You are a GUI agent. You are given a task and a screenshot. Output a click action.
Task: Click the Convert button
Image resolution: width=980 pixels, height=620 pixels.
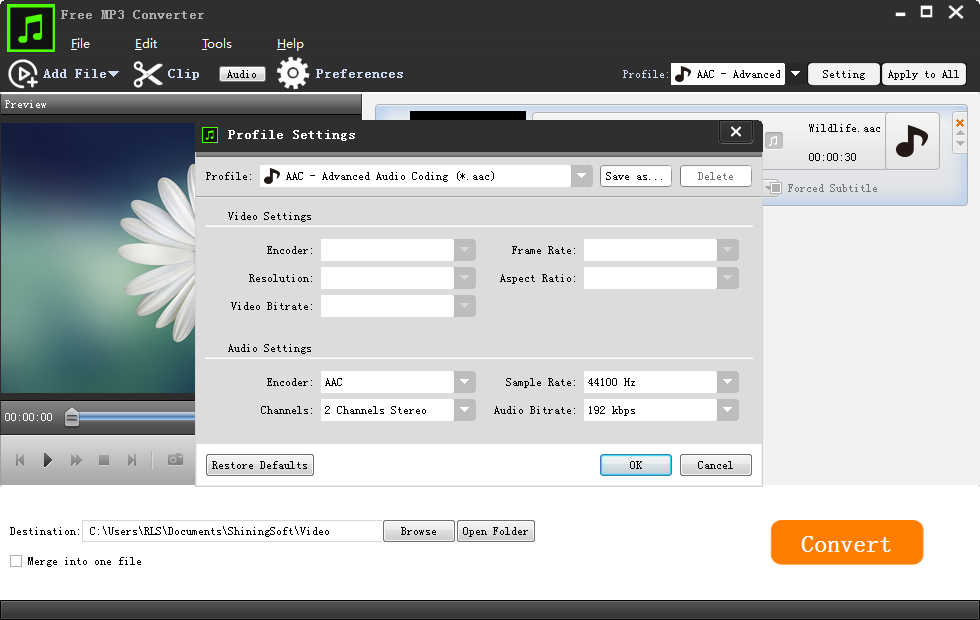coord(846,542)
